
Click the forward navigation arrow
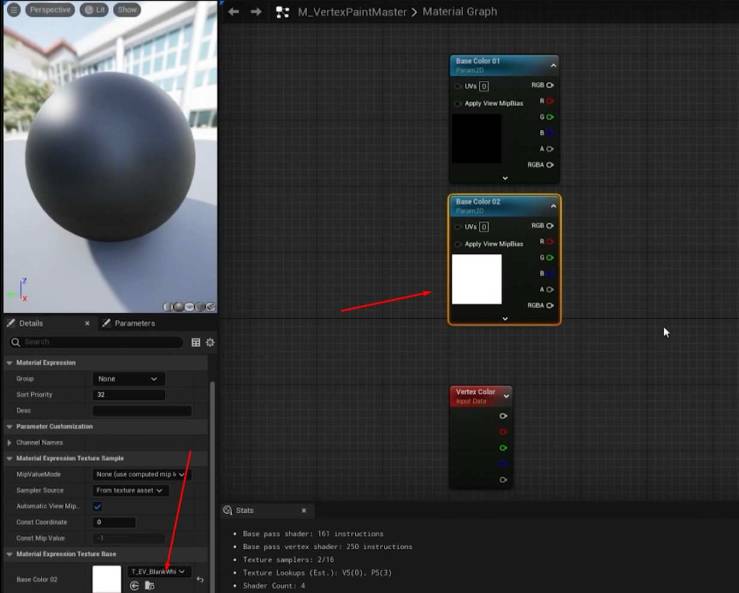pos(256,12)
